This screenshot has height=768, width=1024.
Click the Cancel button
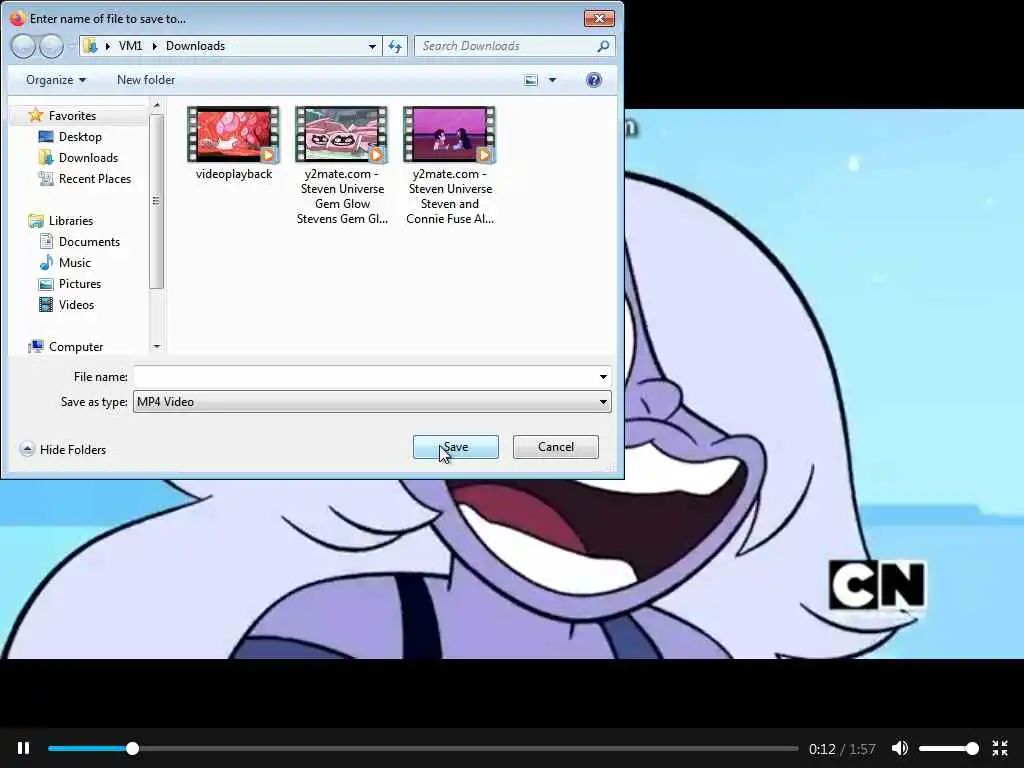pyautogui.click(x=556, y=447)
